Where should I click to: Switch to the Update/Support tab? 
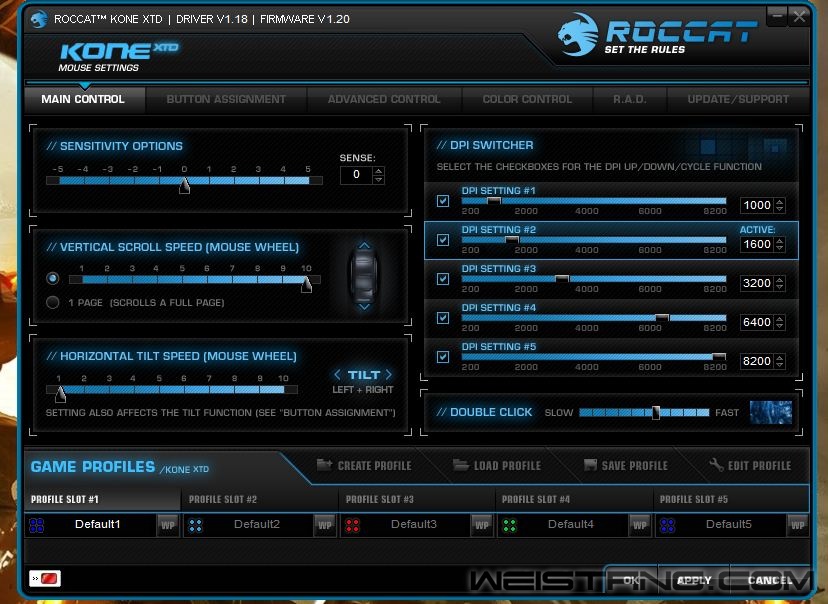click(738, 99)
